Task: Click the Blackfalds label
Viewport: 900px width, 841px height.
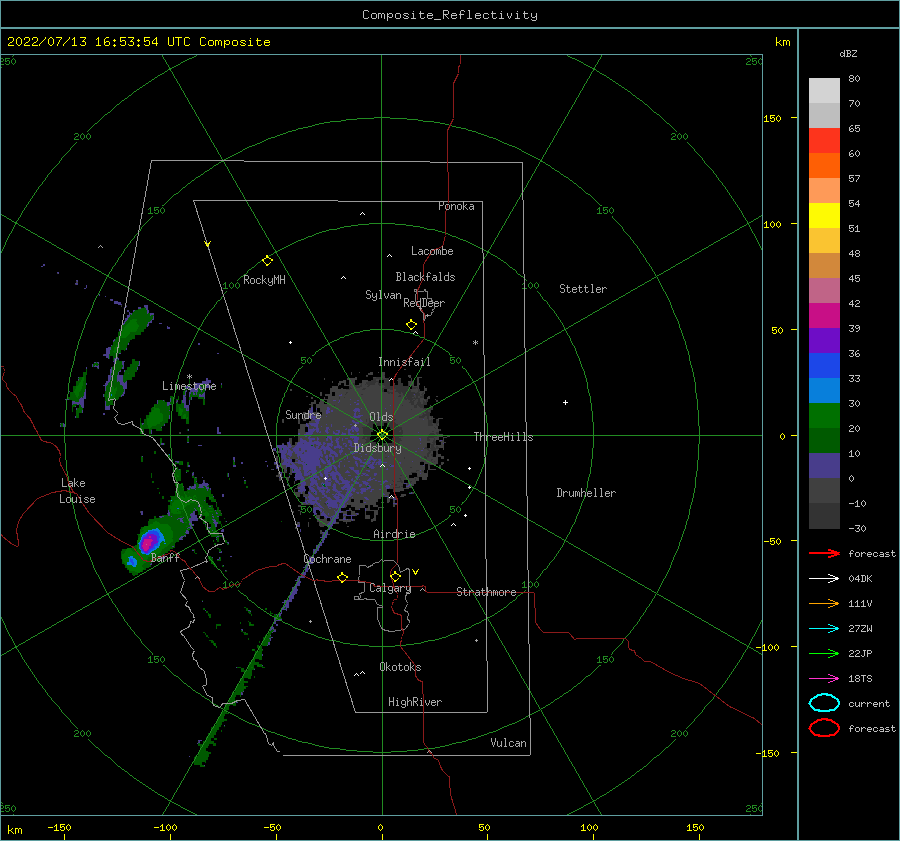Action: click(425, 277)
